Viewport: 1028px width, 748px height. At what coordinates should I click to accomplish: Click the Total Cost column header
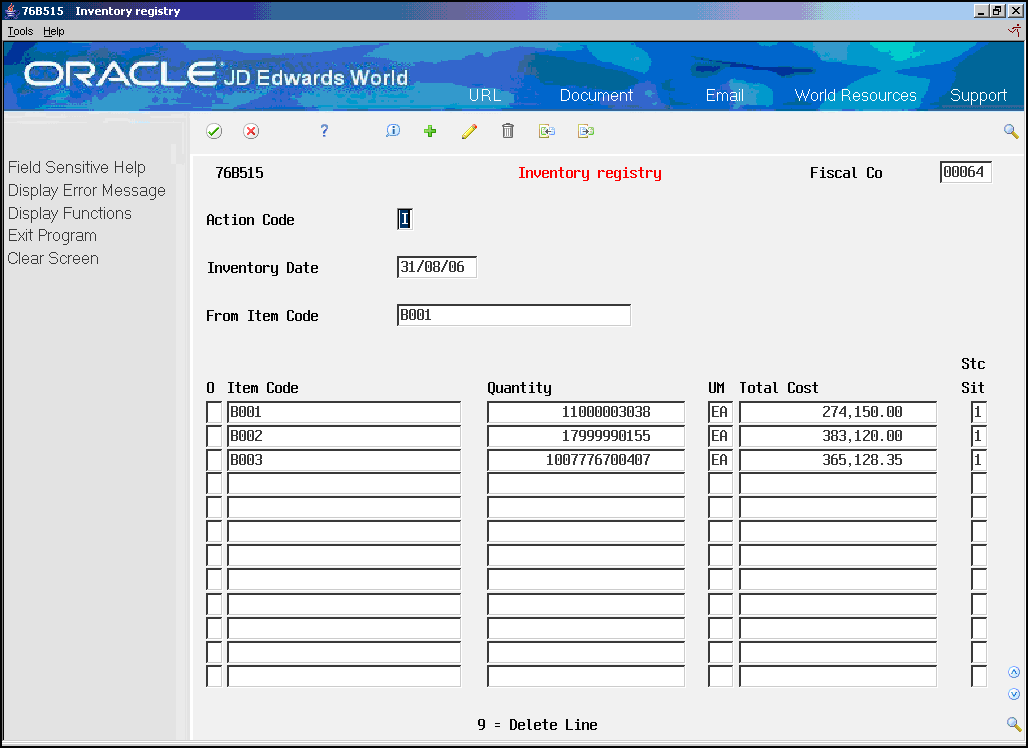[x=778, y=388]
